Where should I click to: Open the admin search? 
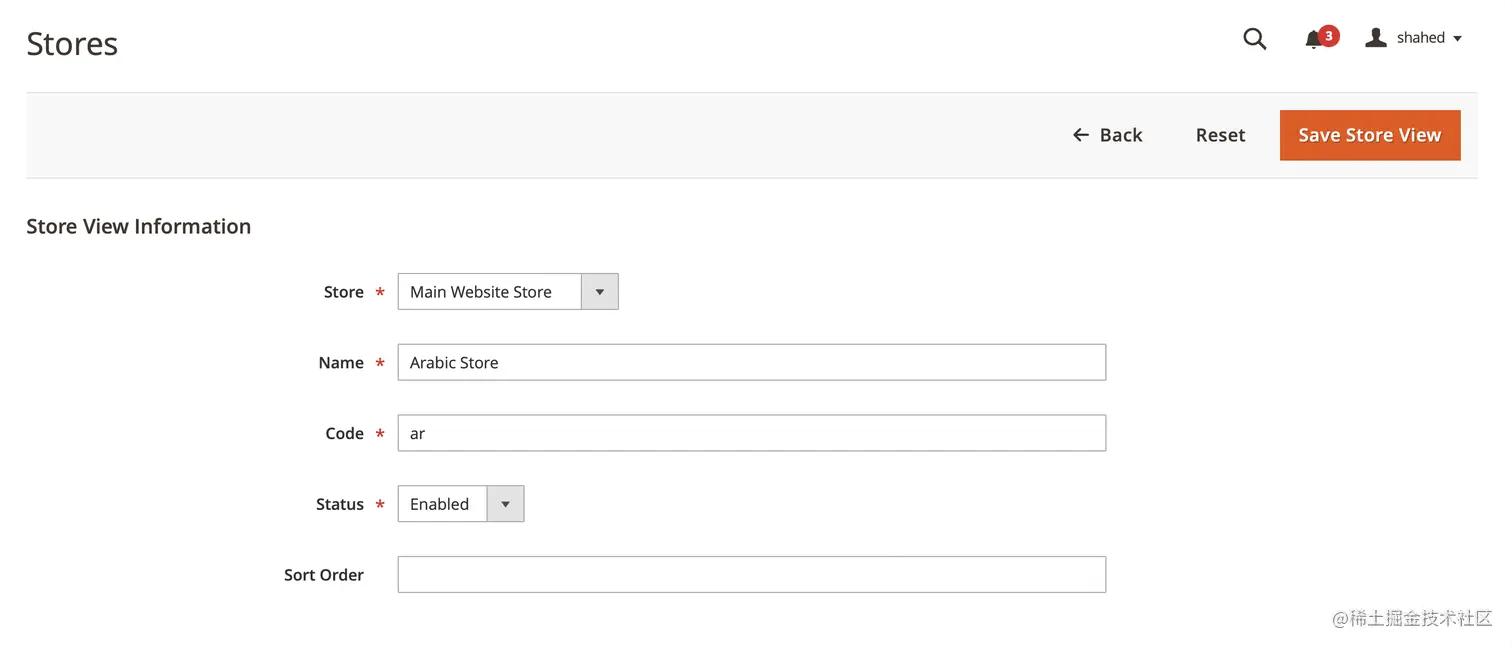(1254, 38)
